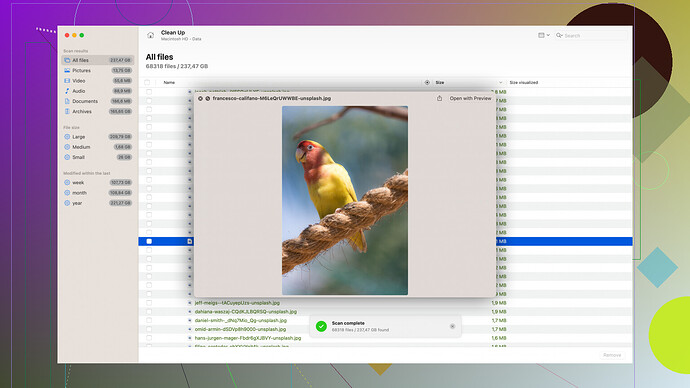Select the daniel-smith unsplash.jpg file name

point(241,320)
